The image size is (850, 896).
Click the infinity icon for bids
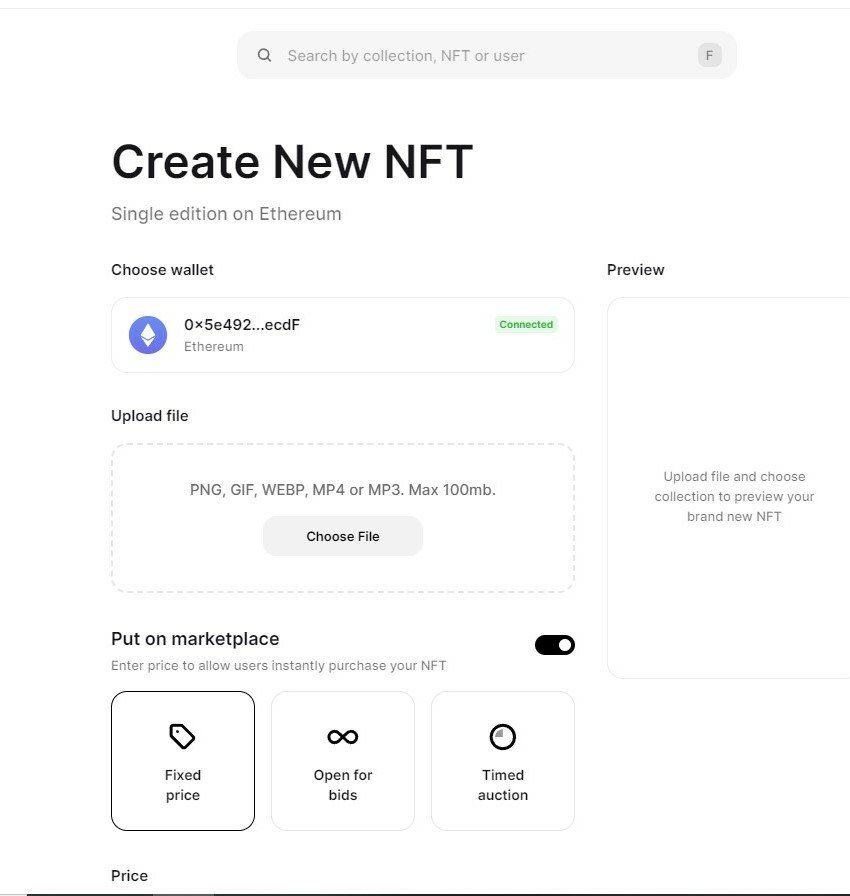pyautogui.click(x=343, y=737)
